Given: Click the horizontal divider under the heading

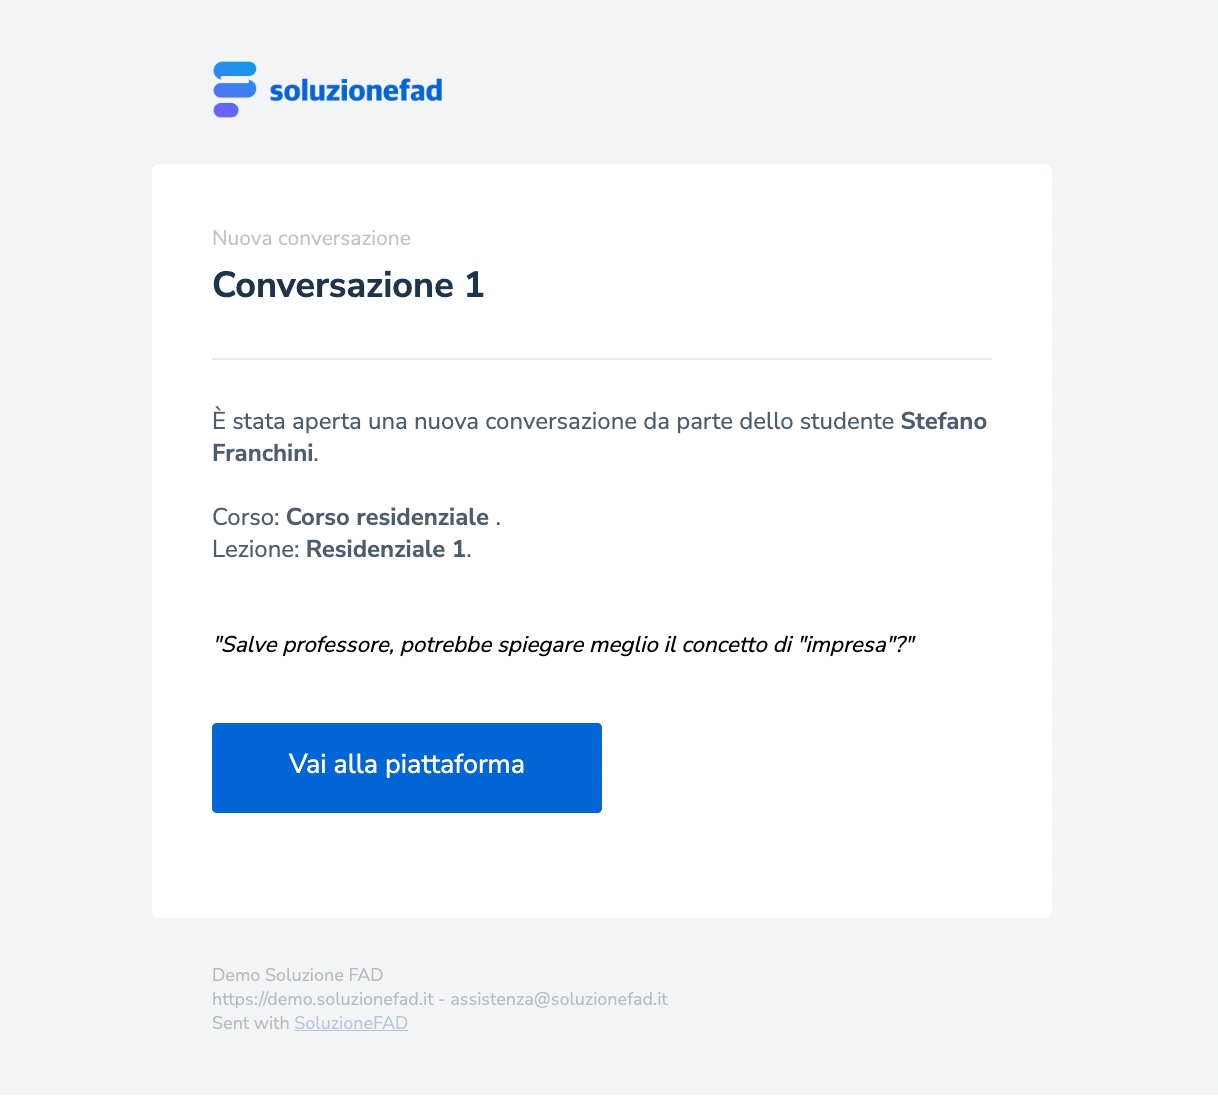Looking at the screenshot, I should [x=601, y=358].
